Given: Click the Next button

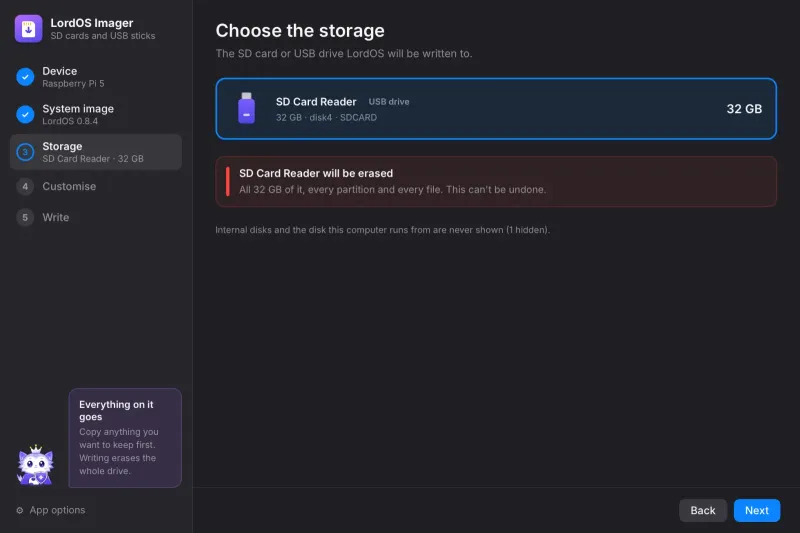Looking at the screenshot, I should coord(757,510).
